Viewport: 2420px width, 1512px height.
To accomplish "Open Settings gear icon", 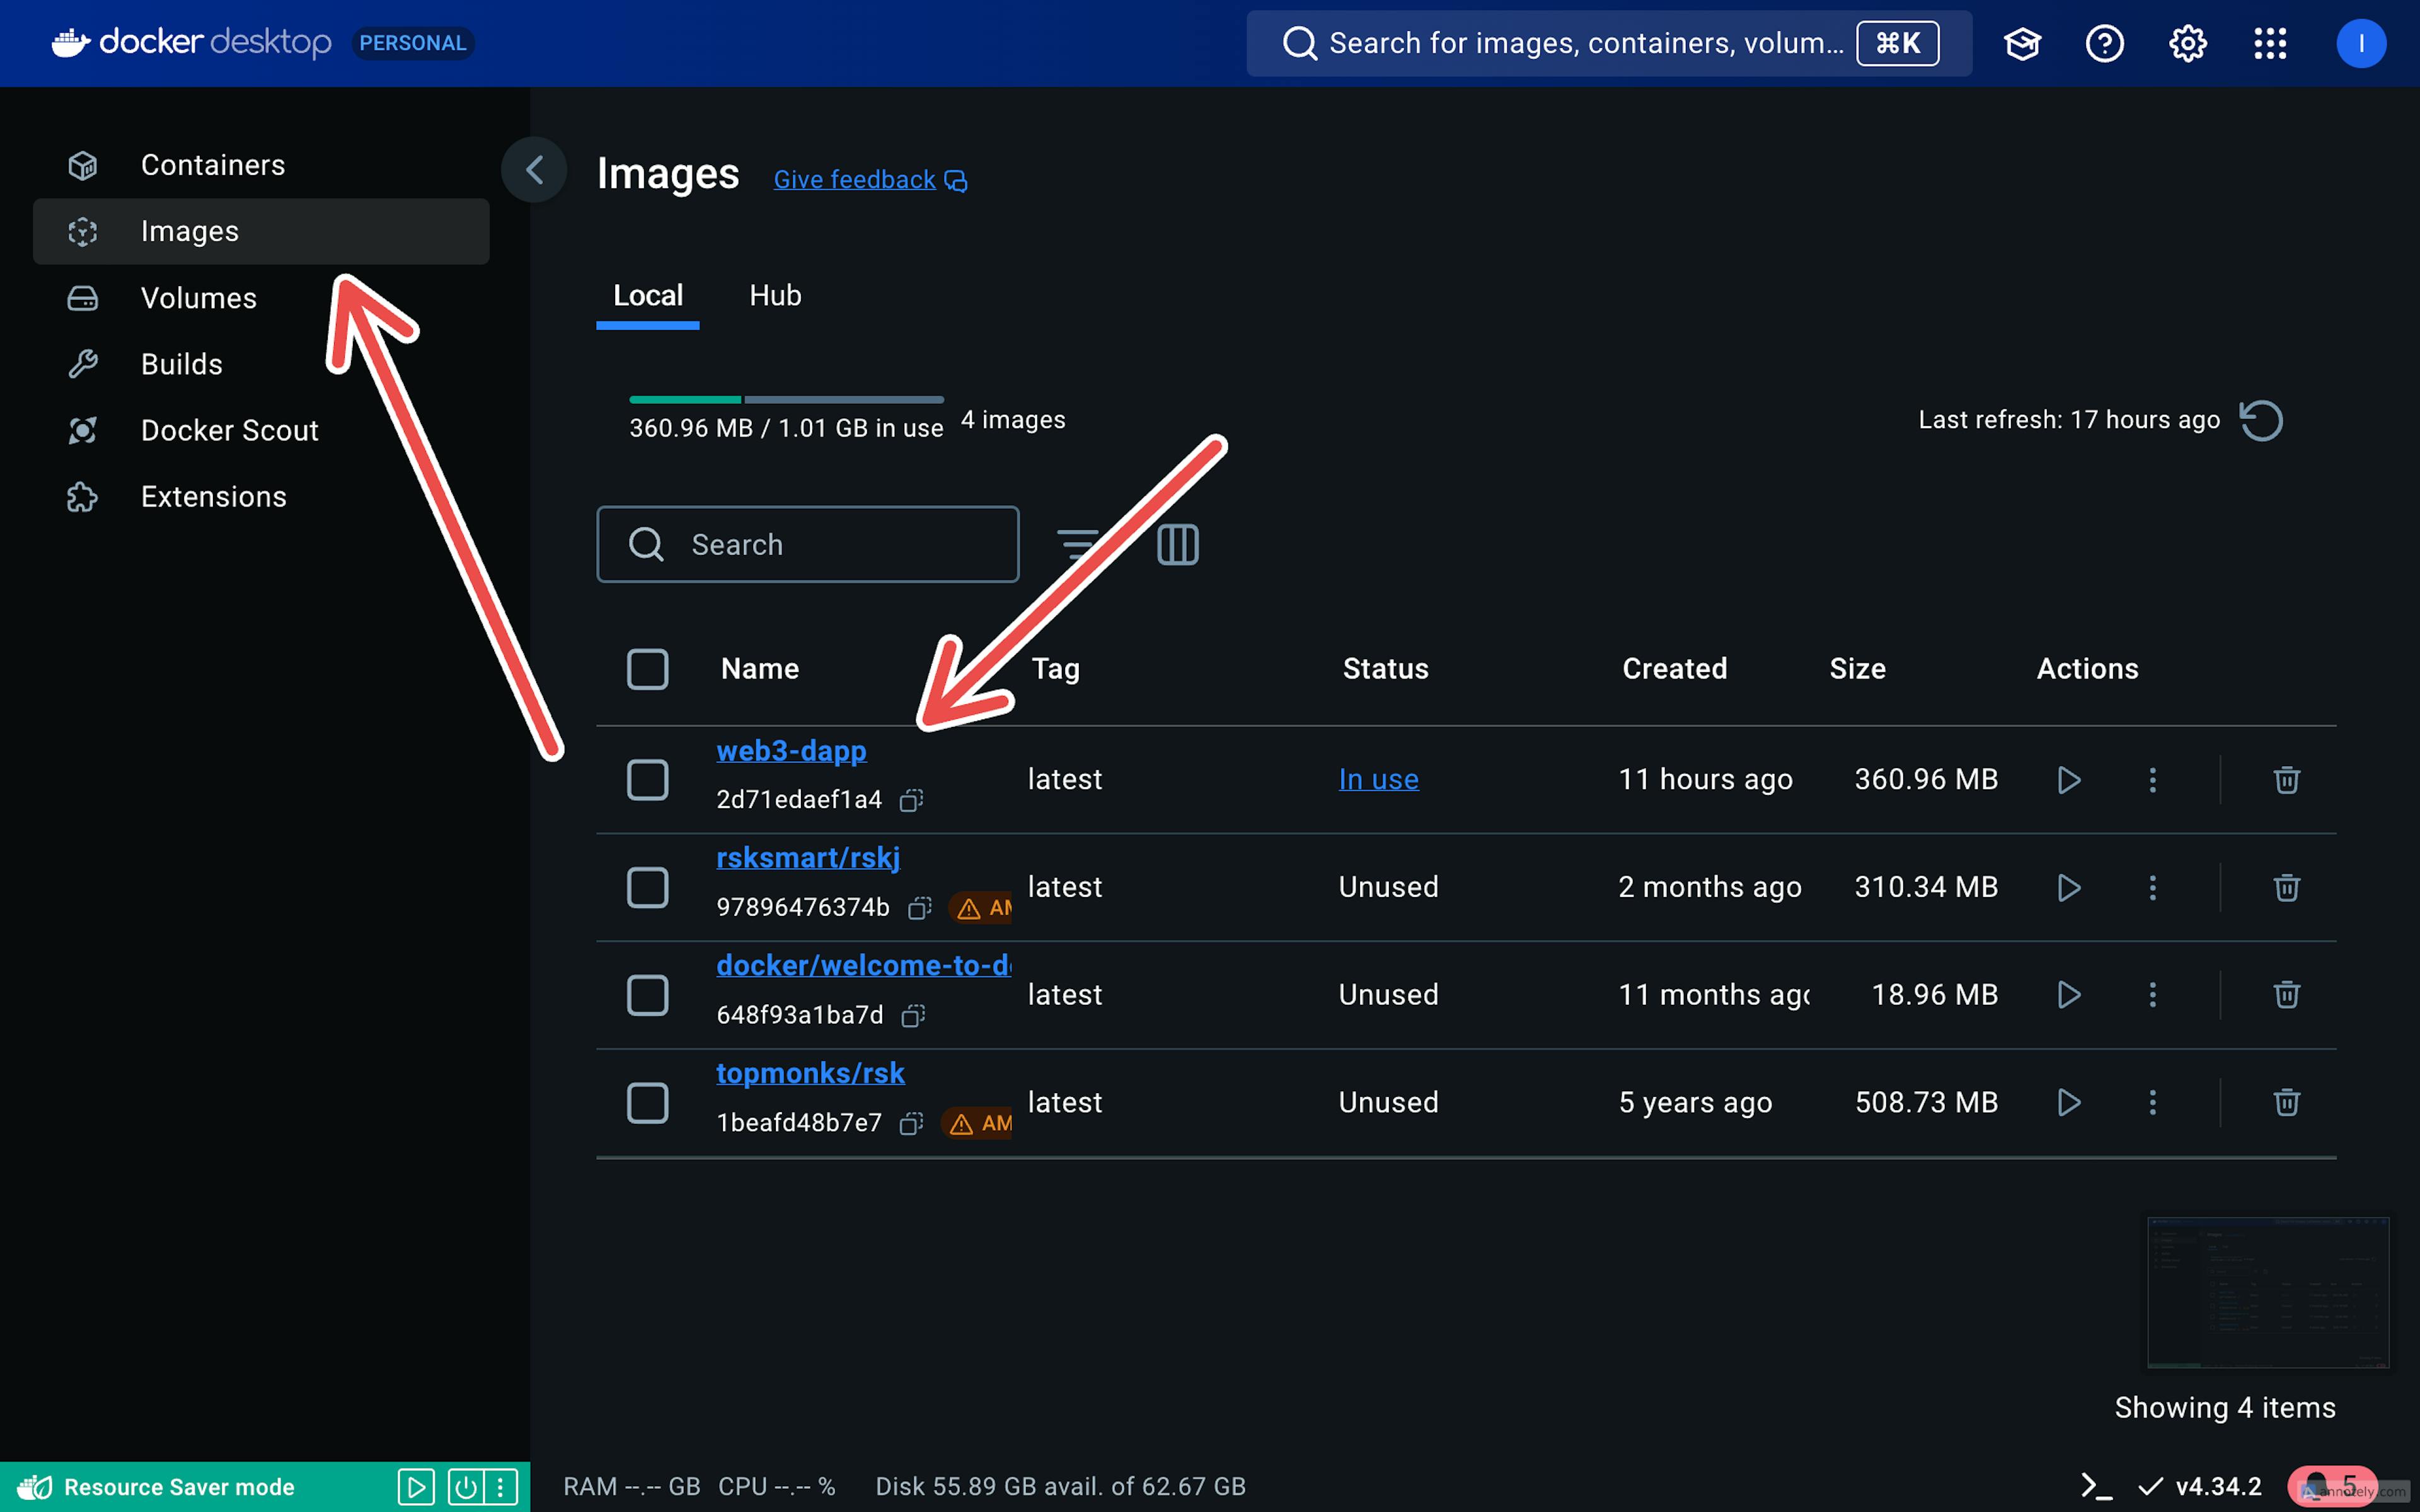I will [x=2187, y=43].
